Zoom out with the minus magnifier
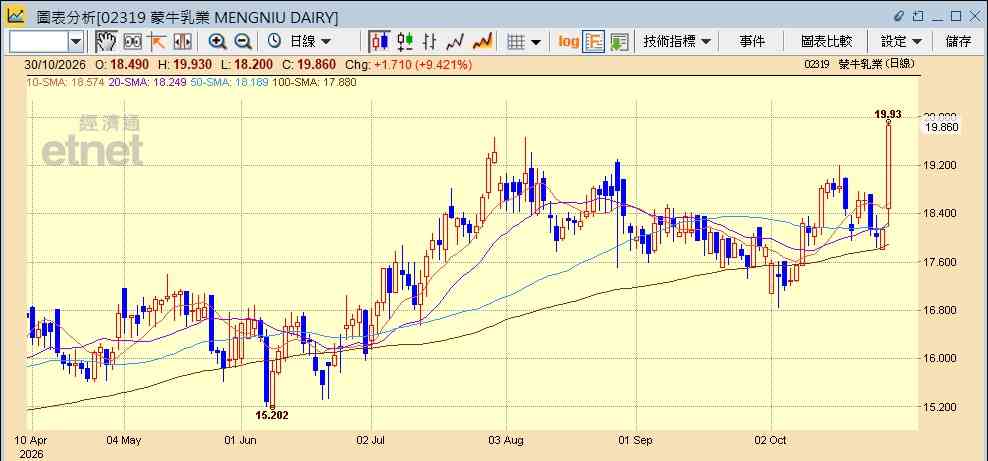Image resolution: width=988 pixels, height=461 pixels. click(x=243, y=42)
